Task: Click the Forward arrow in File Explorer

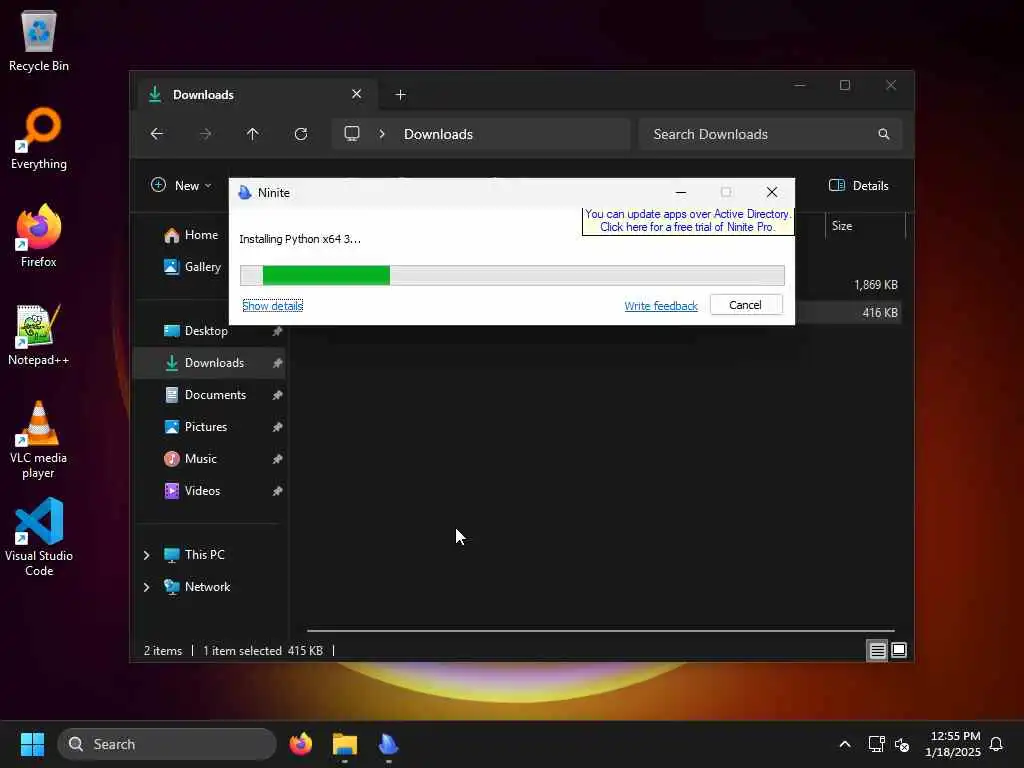Action: tap(205, 134)
